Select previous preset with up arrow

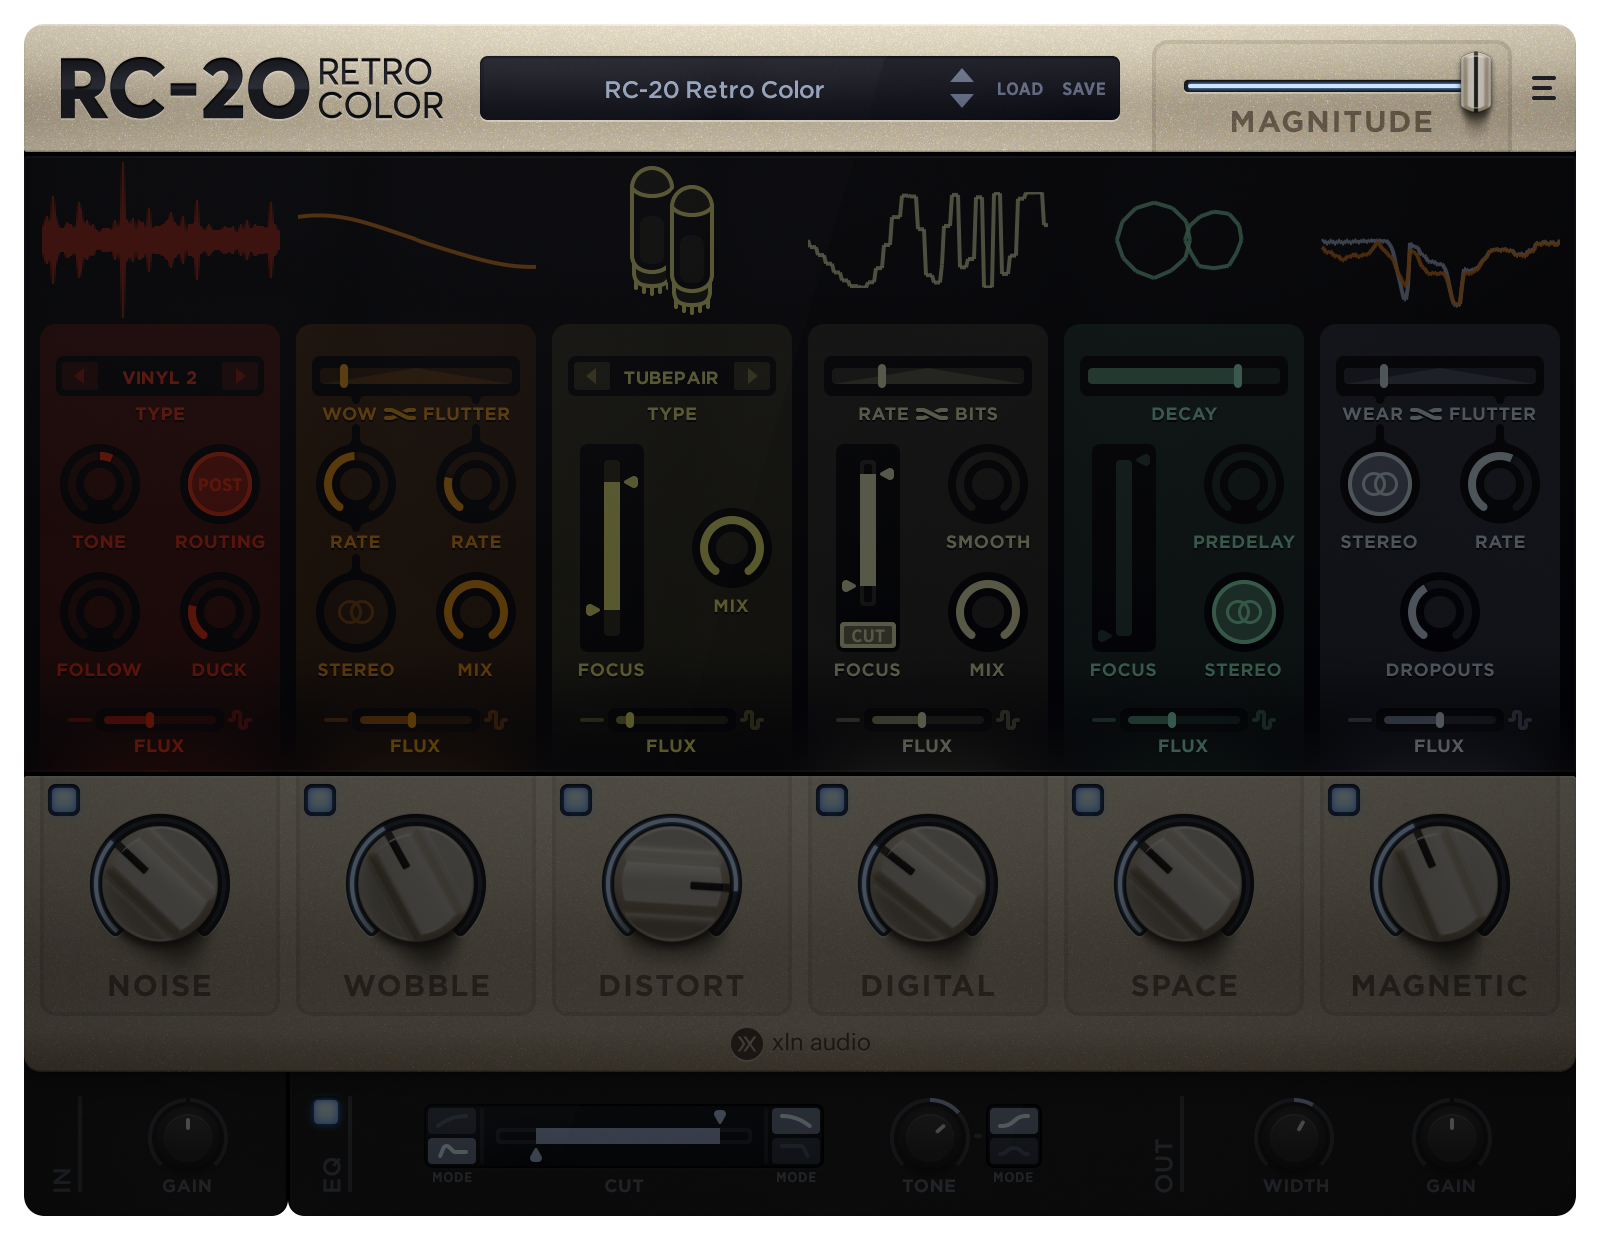click(962, 76)
